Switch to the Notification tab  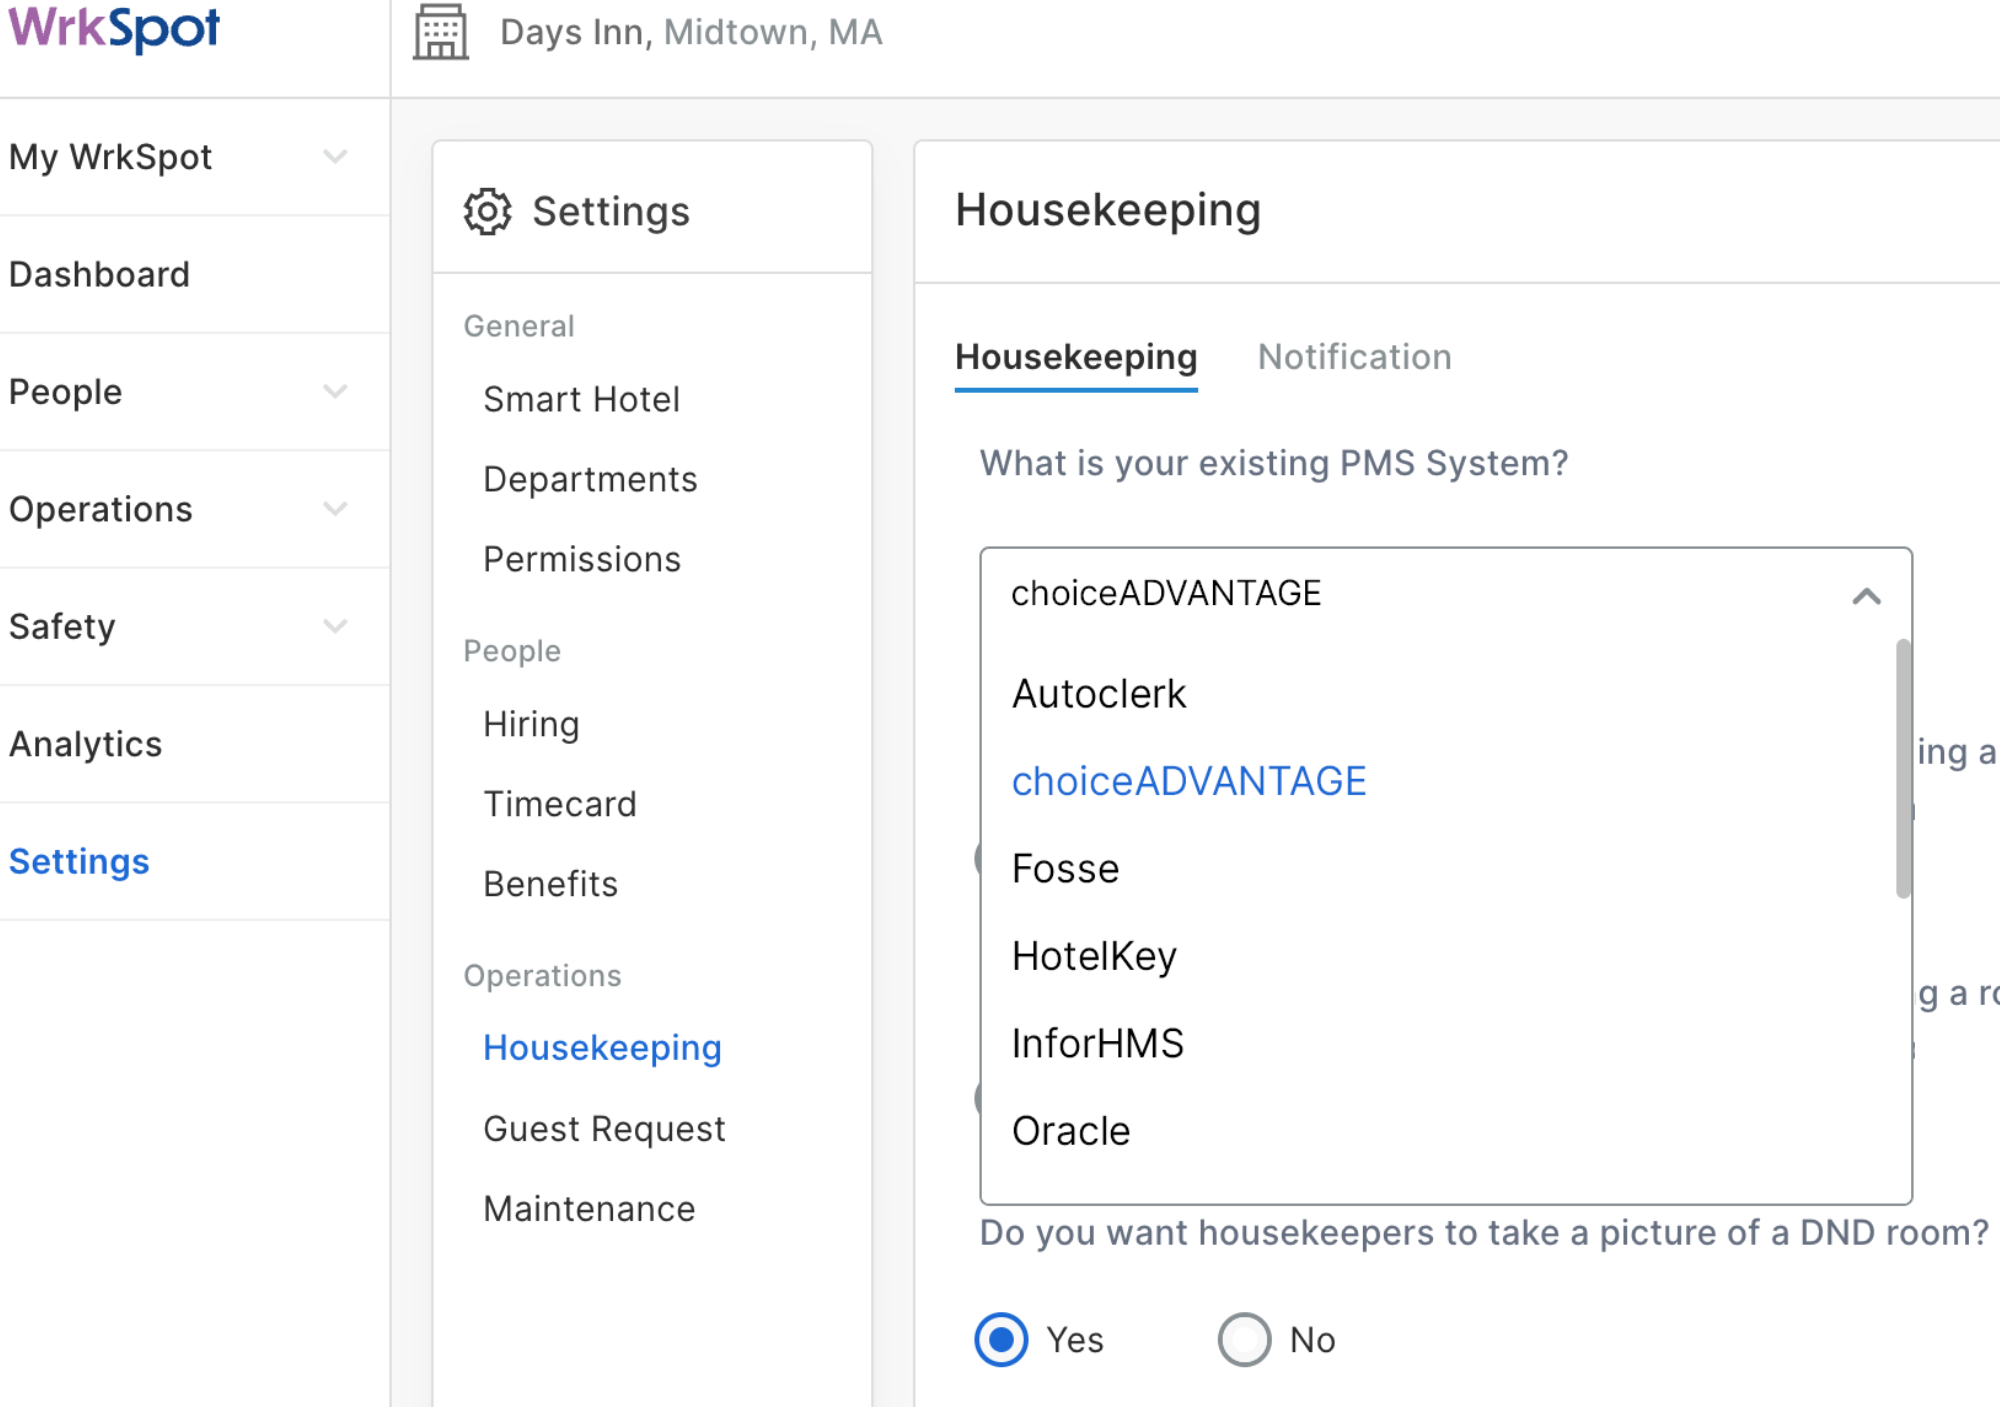(x=1354, y=357)
